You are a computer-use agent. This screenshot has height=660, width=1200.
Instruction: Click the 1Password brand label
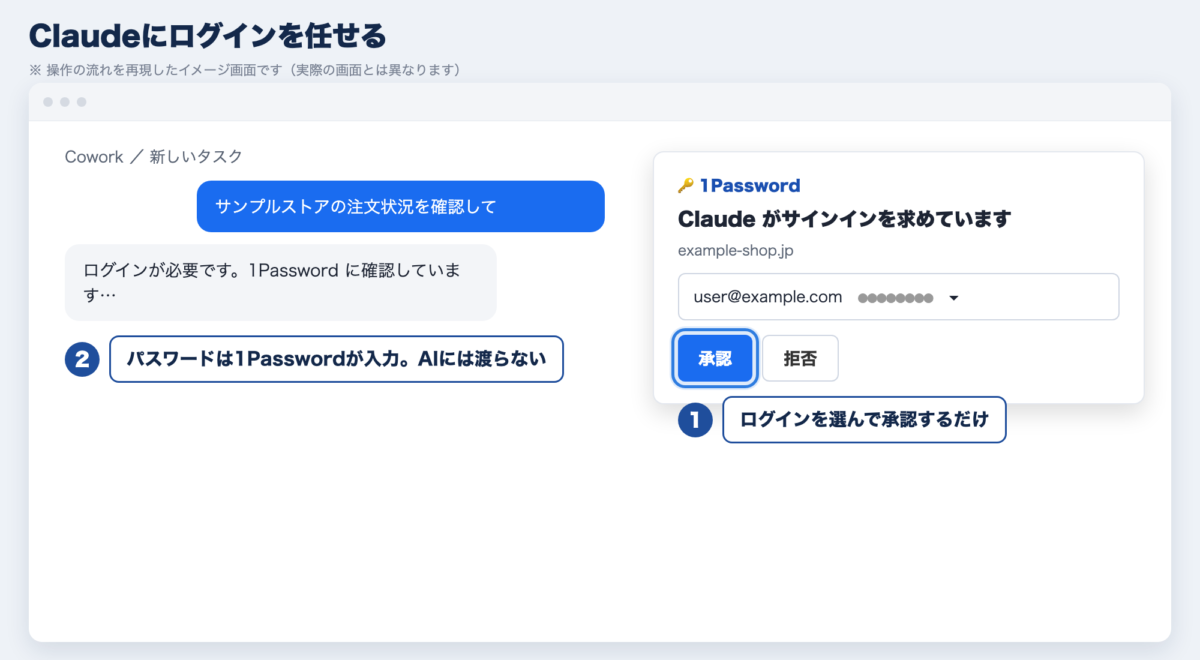pos(750,185)
